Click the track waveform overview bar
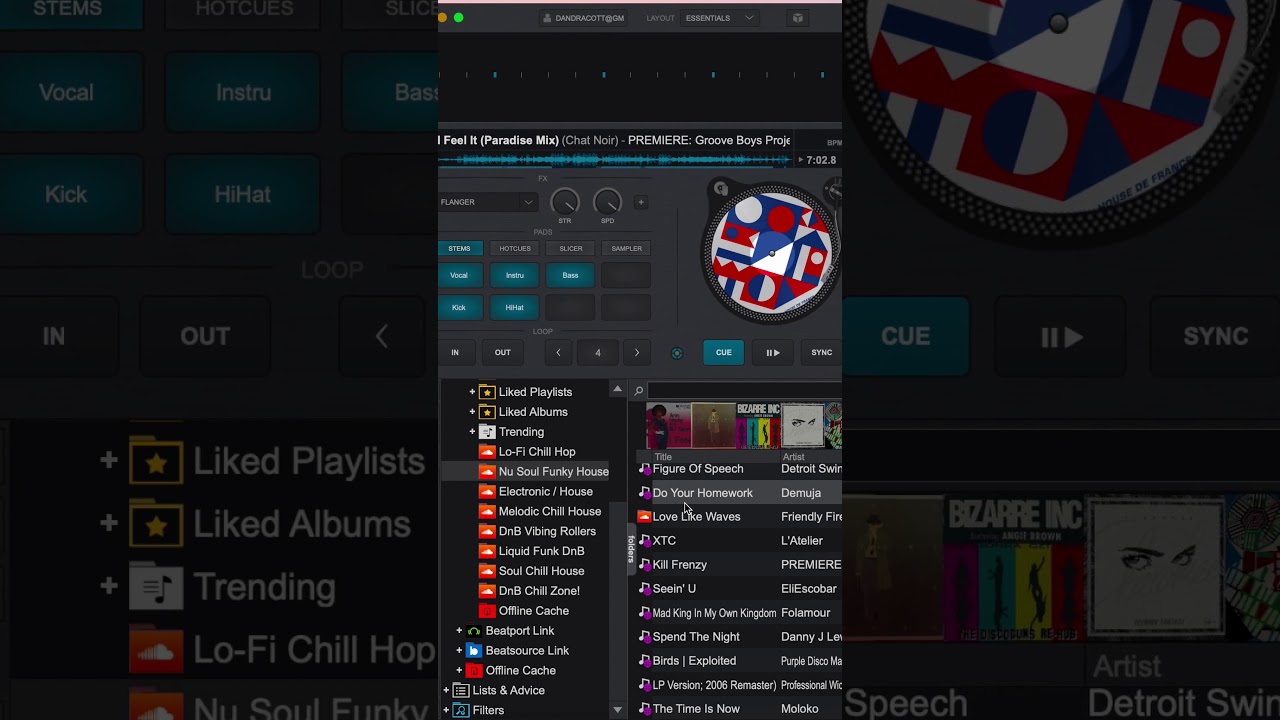Viewport: 1280px width, 720px height. click(615, 160)
